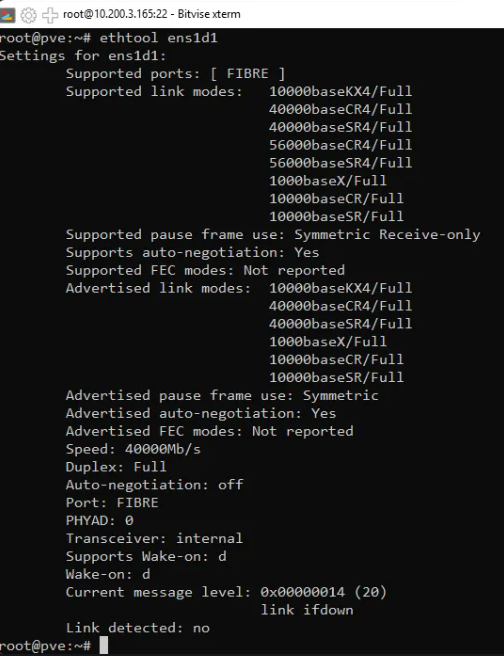Click the window title text root@10.200.3.165:22

115,14
